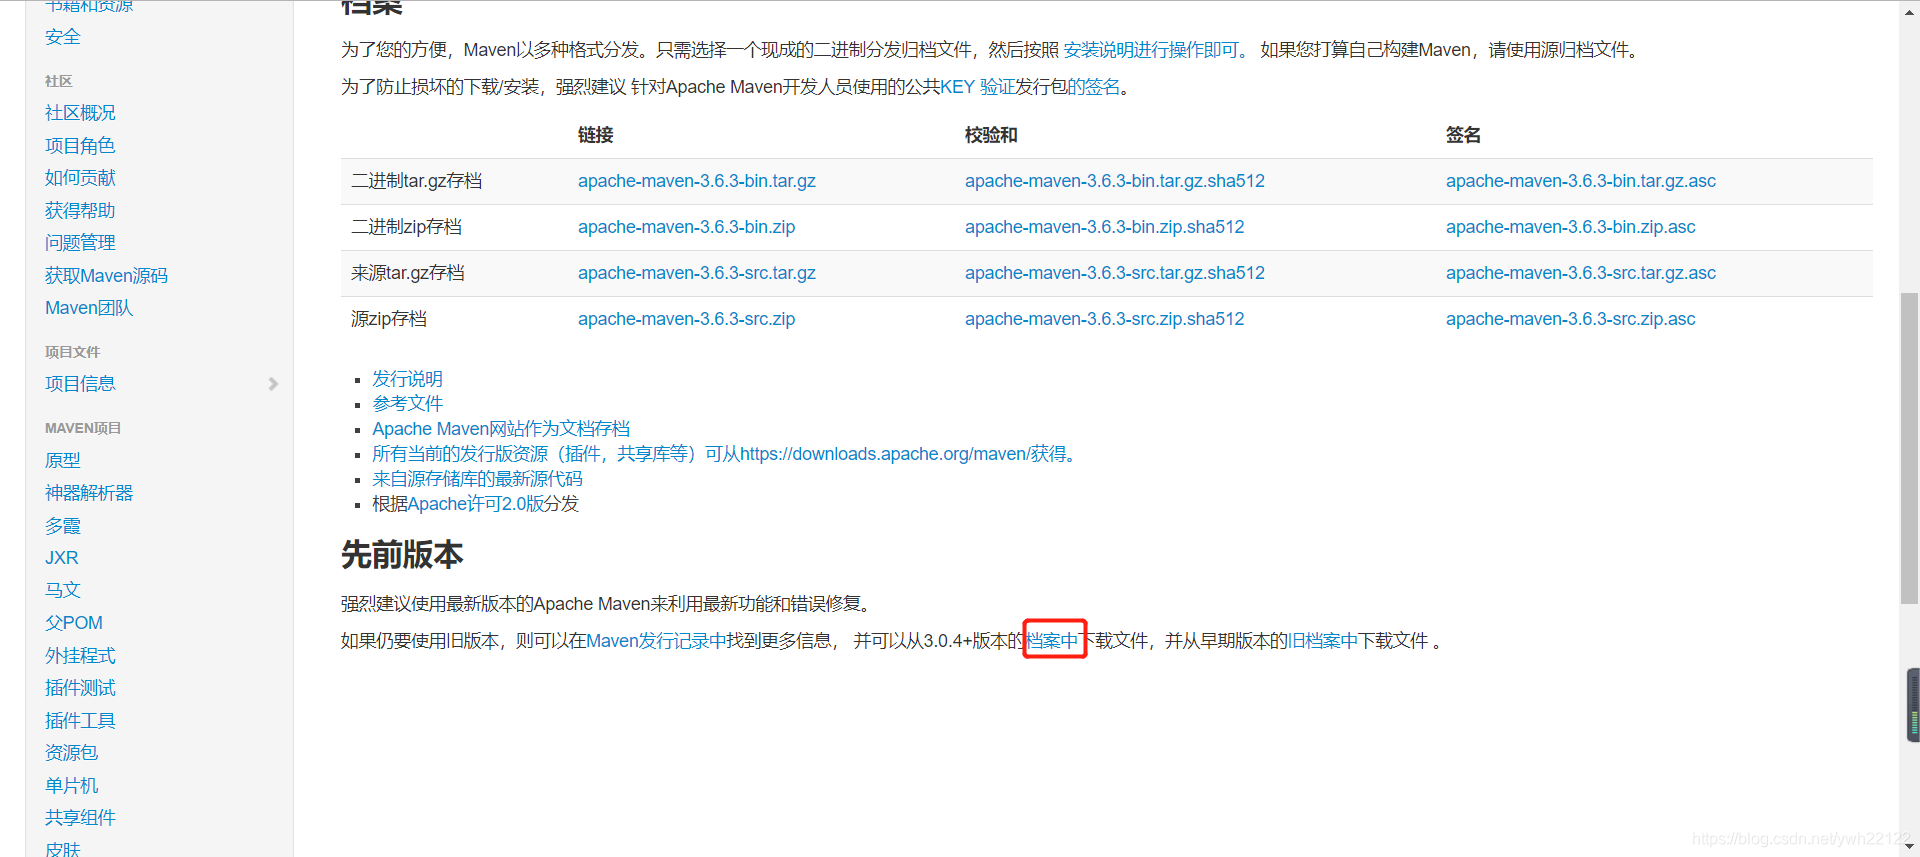The height and width of the screenshot is (857, 1920).
Task: Open the JXR sidebar link
Action: 61,558
